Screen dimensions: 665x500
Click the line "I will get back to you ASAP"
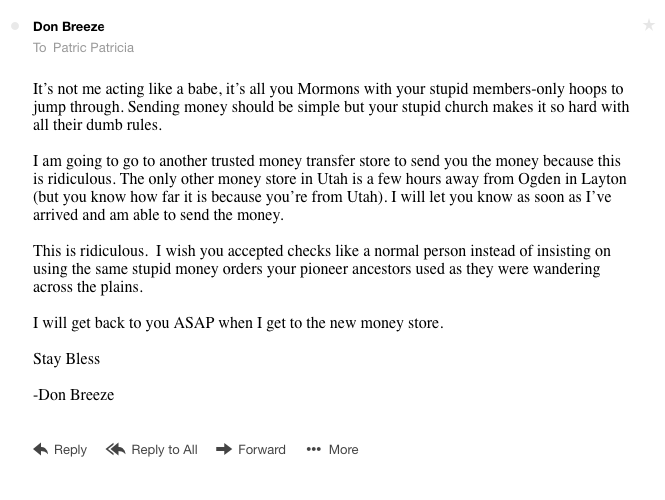point(238,323)
